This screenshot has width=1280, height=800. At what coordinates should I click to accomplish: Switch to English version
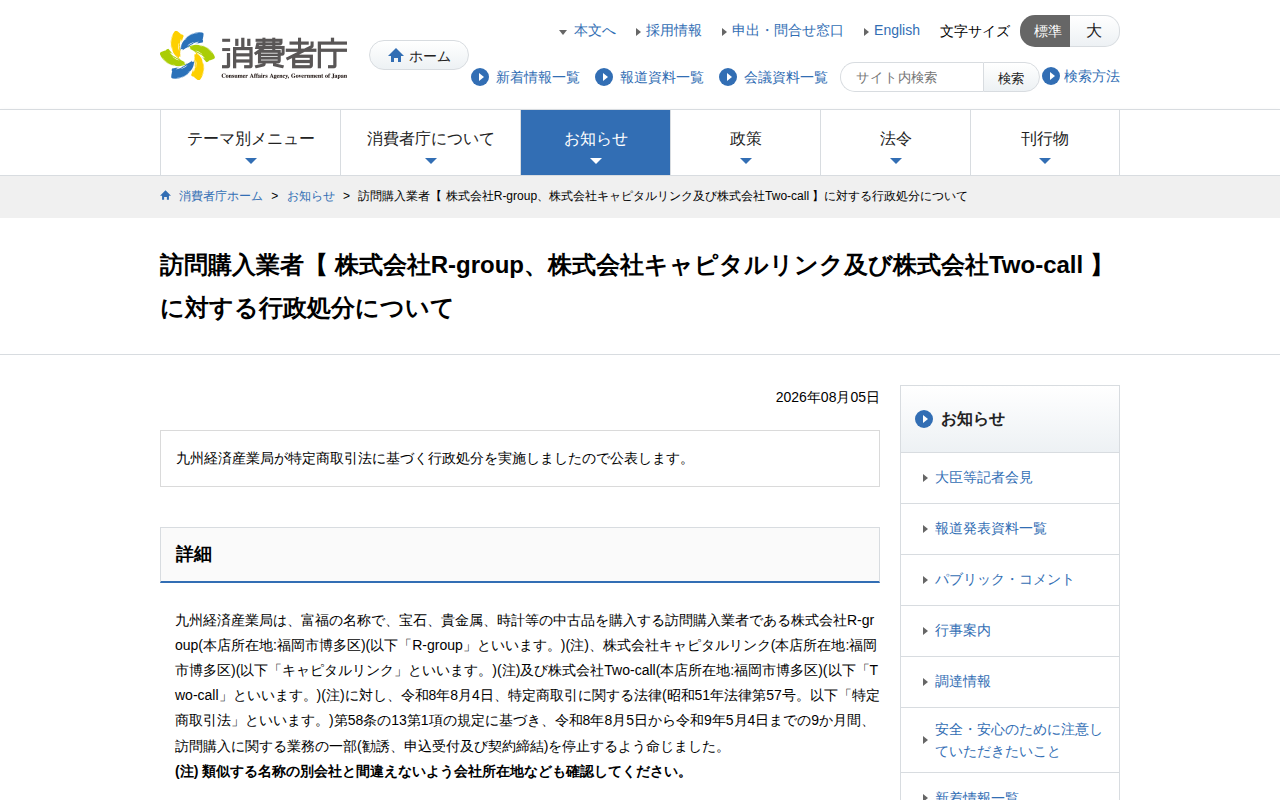click(x=896, y=31)
